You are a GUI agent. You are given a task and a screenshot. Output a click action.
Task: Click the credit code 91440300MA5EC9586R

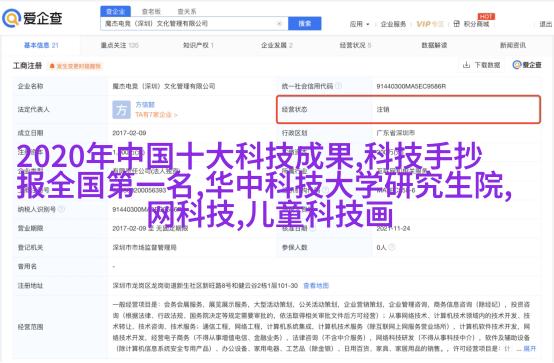click(x=411, y=86)
